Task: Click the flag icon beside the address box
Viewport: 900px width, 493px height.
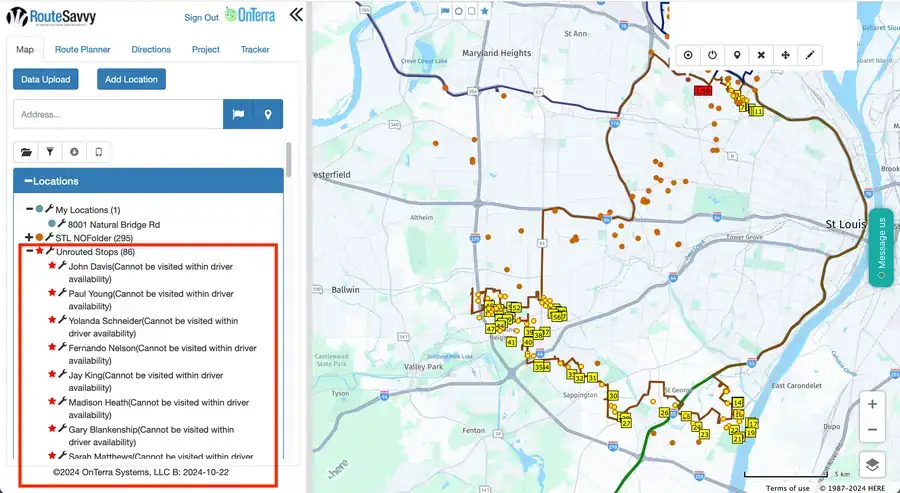Action: [238, 114]
